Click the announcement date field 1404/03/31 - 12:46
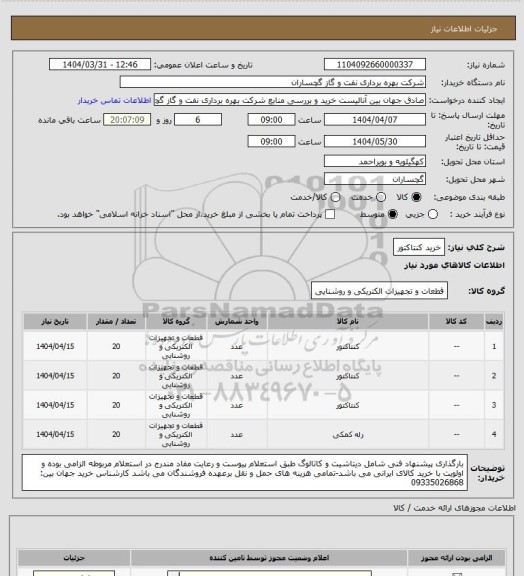This screenshot has width=524, height=576. [x=100, y=65]
